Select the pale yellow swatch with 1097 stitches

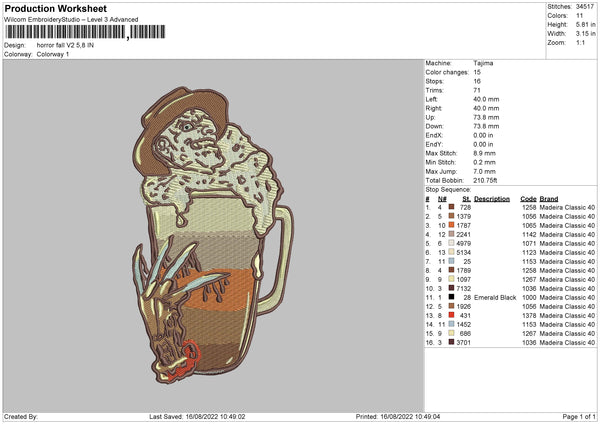(x=452, y=279)
